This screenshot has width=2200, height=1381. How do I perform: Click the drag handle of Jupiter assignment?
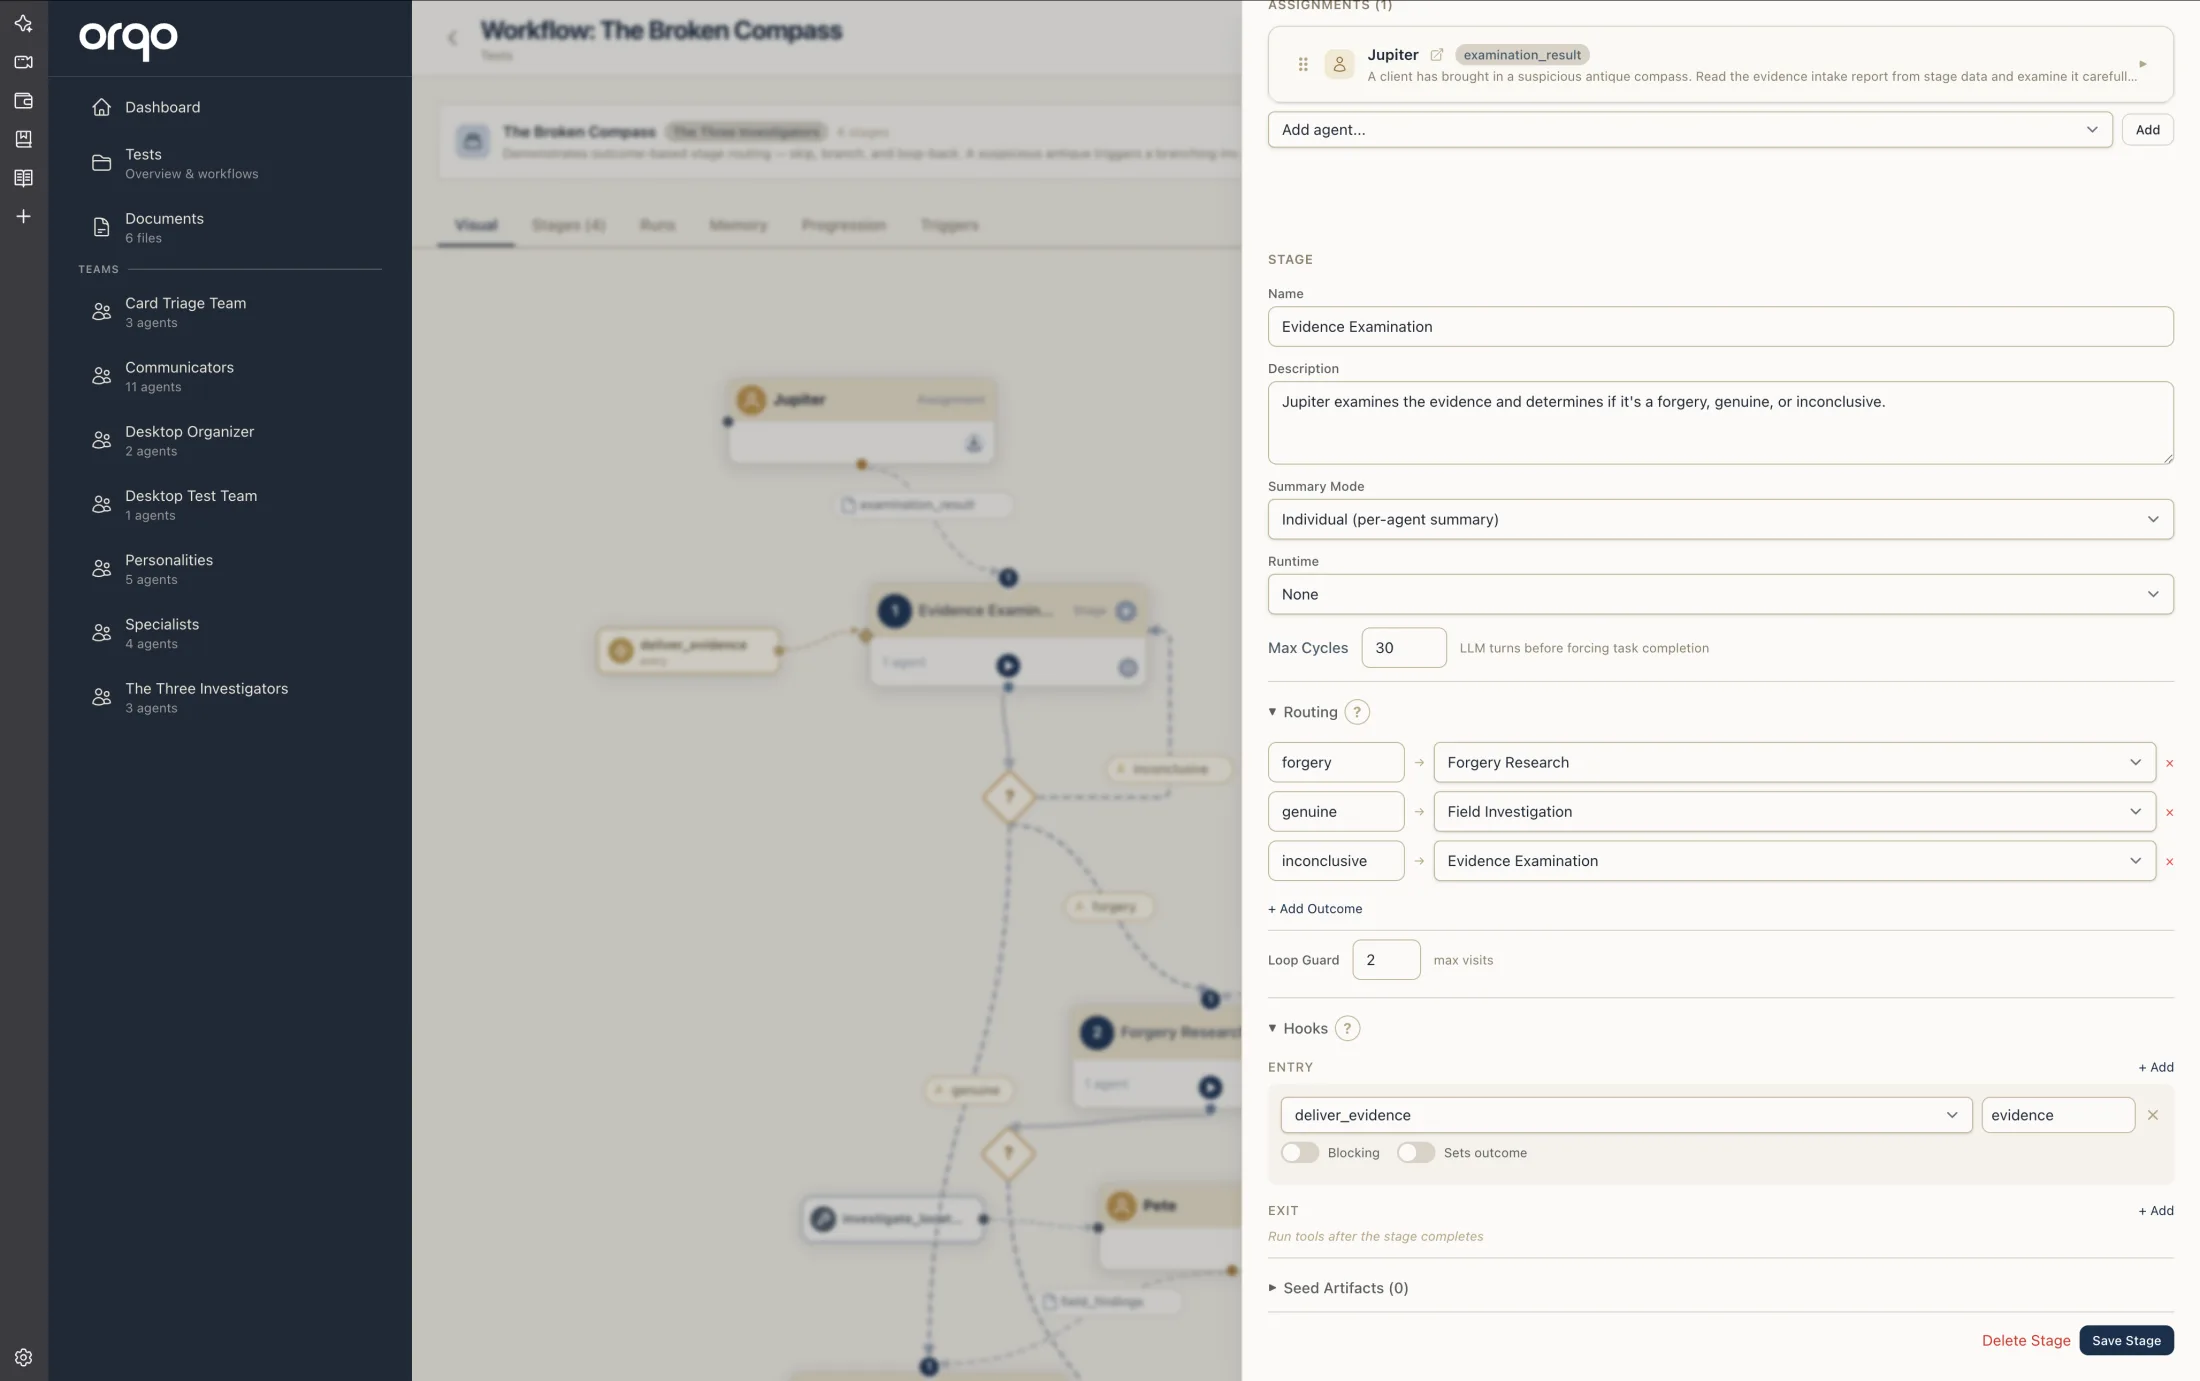(x=1303, y=64)
